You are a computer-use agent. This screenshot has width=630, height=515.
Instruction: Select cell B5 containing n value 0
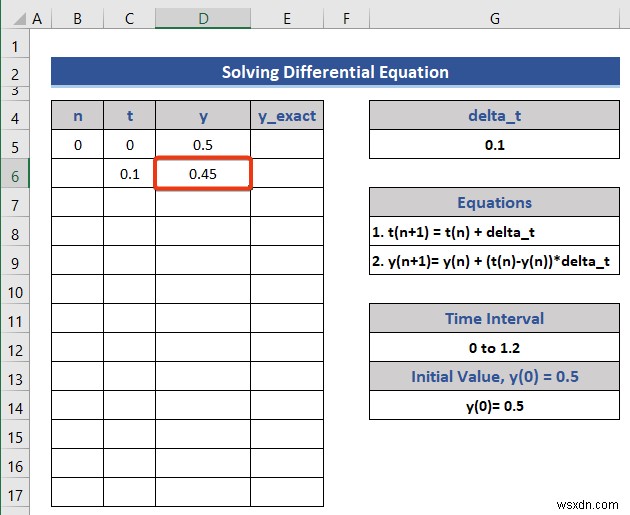click(x=78, y=144)
